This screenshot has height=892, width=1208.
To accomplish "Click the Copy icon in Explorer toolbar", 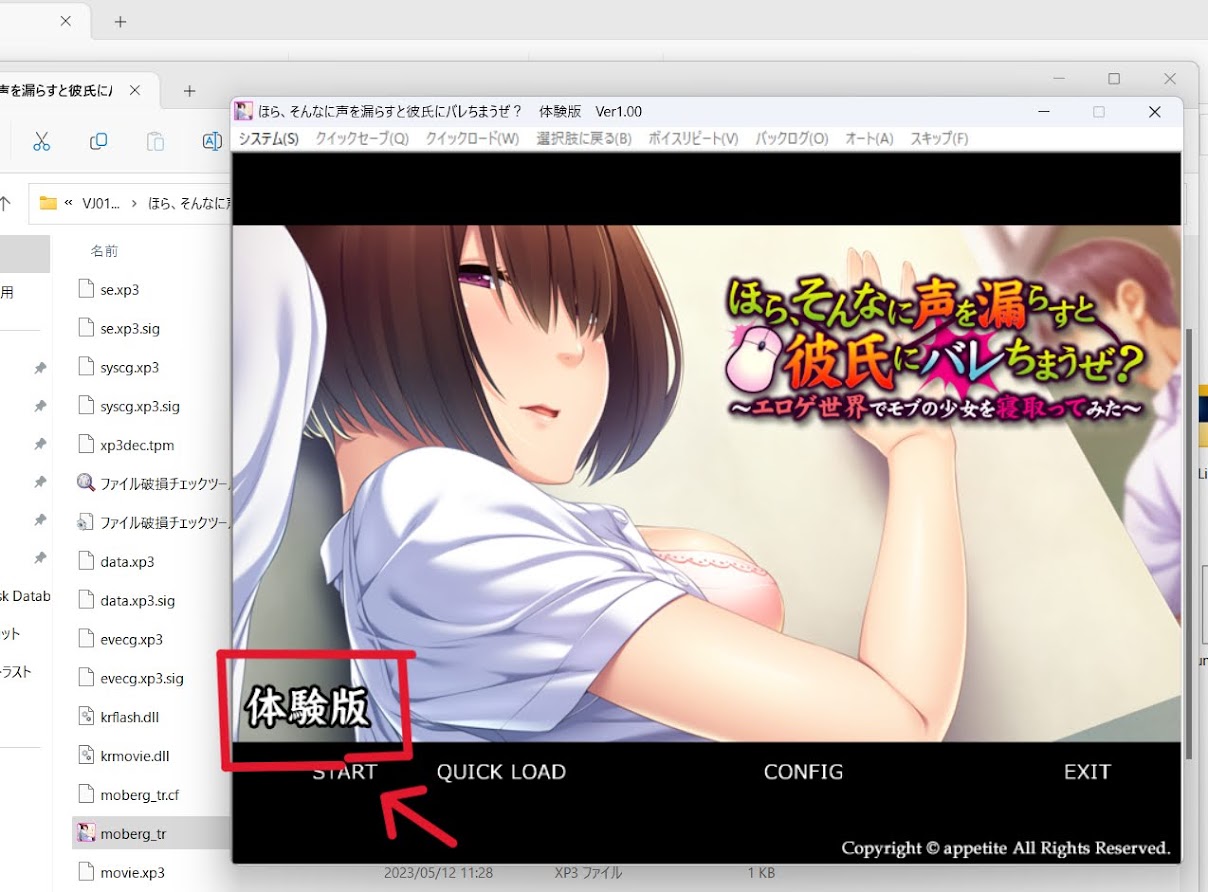I will 98,141.
